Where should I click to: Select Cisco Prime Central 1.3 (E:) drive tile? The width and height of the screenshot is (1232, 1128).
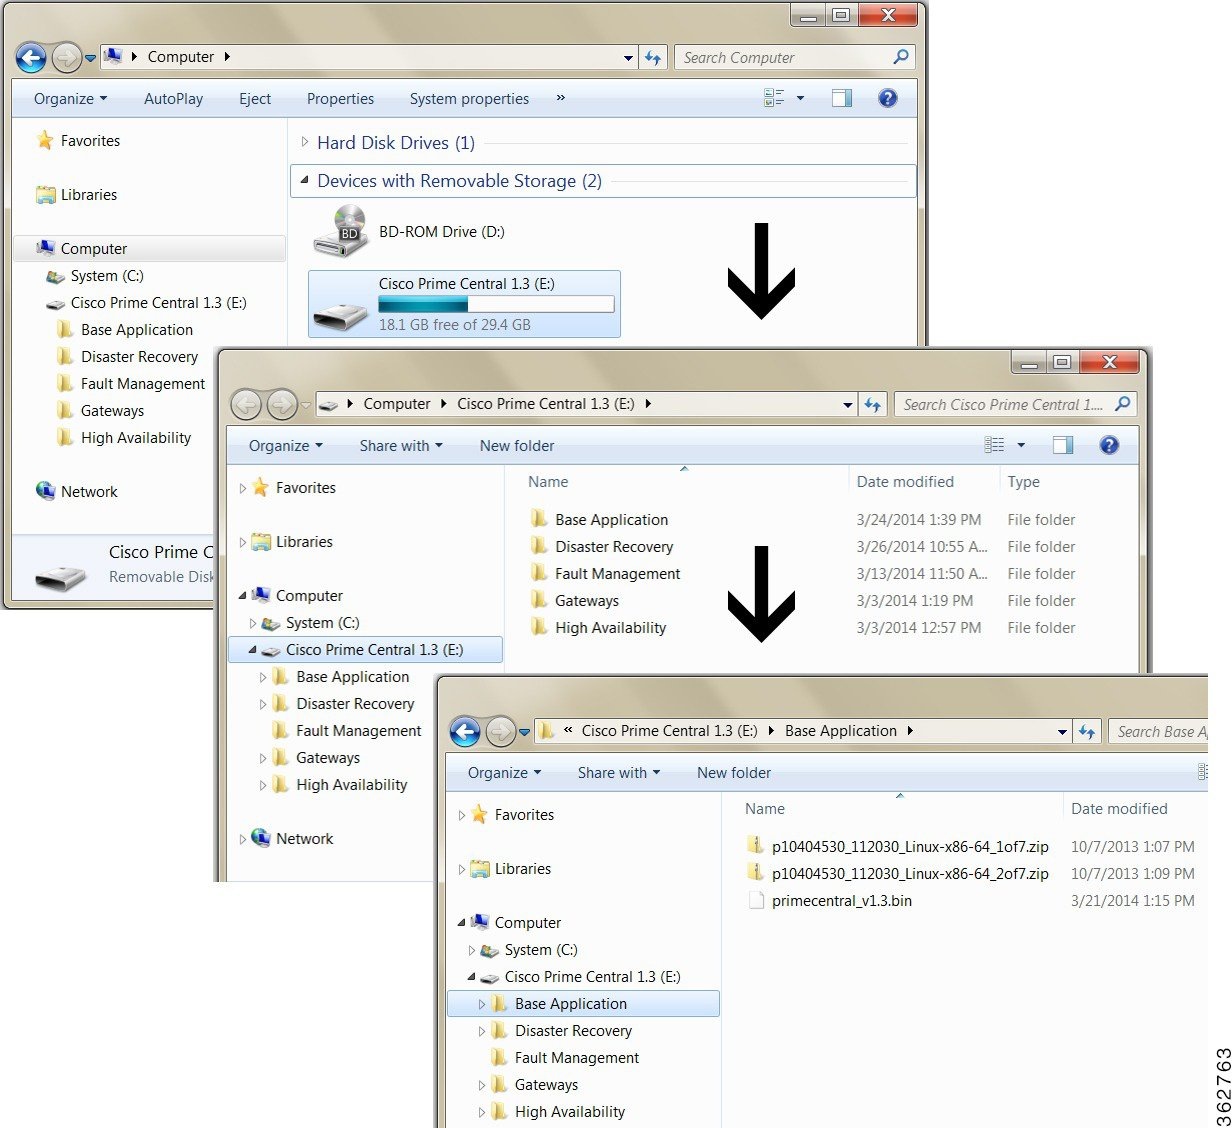(x=464, y=304)
